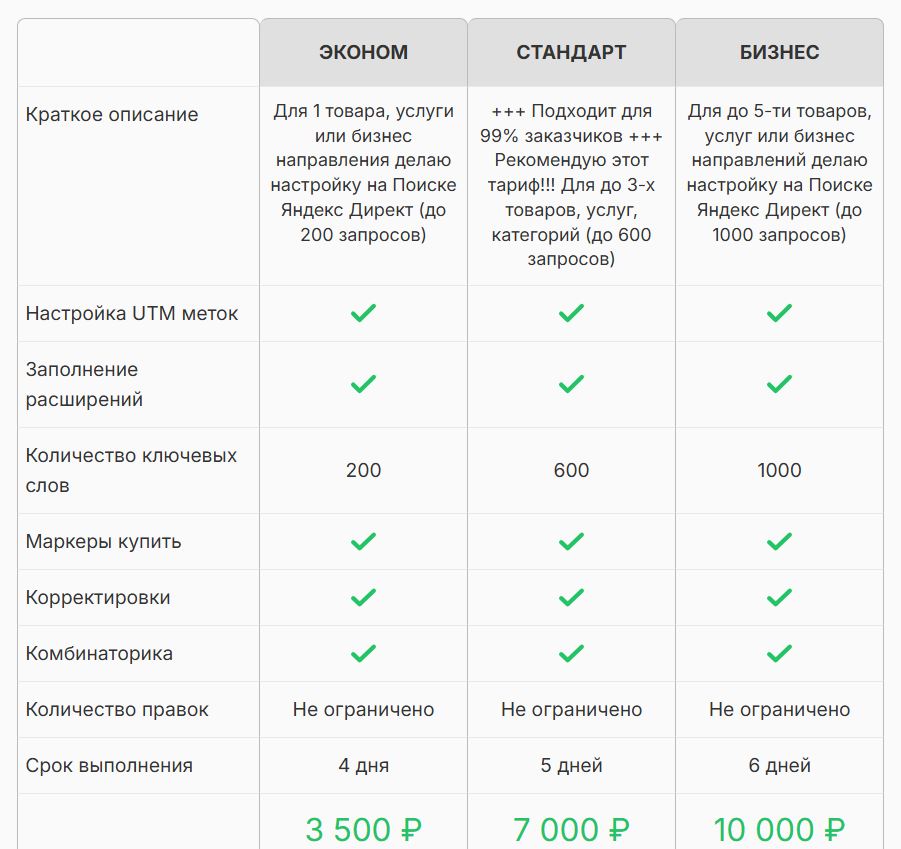Screen dimensions: 901x849
Task: Click the 7 000 ₽ price
Action: (x=571, y=829)
